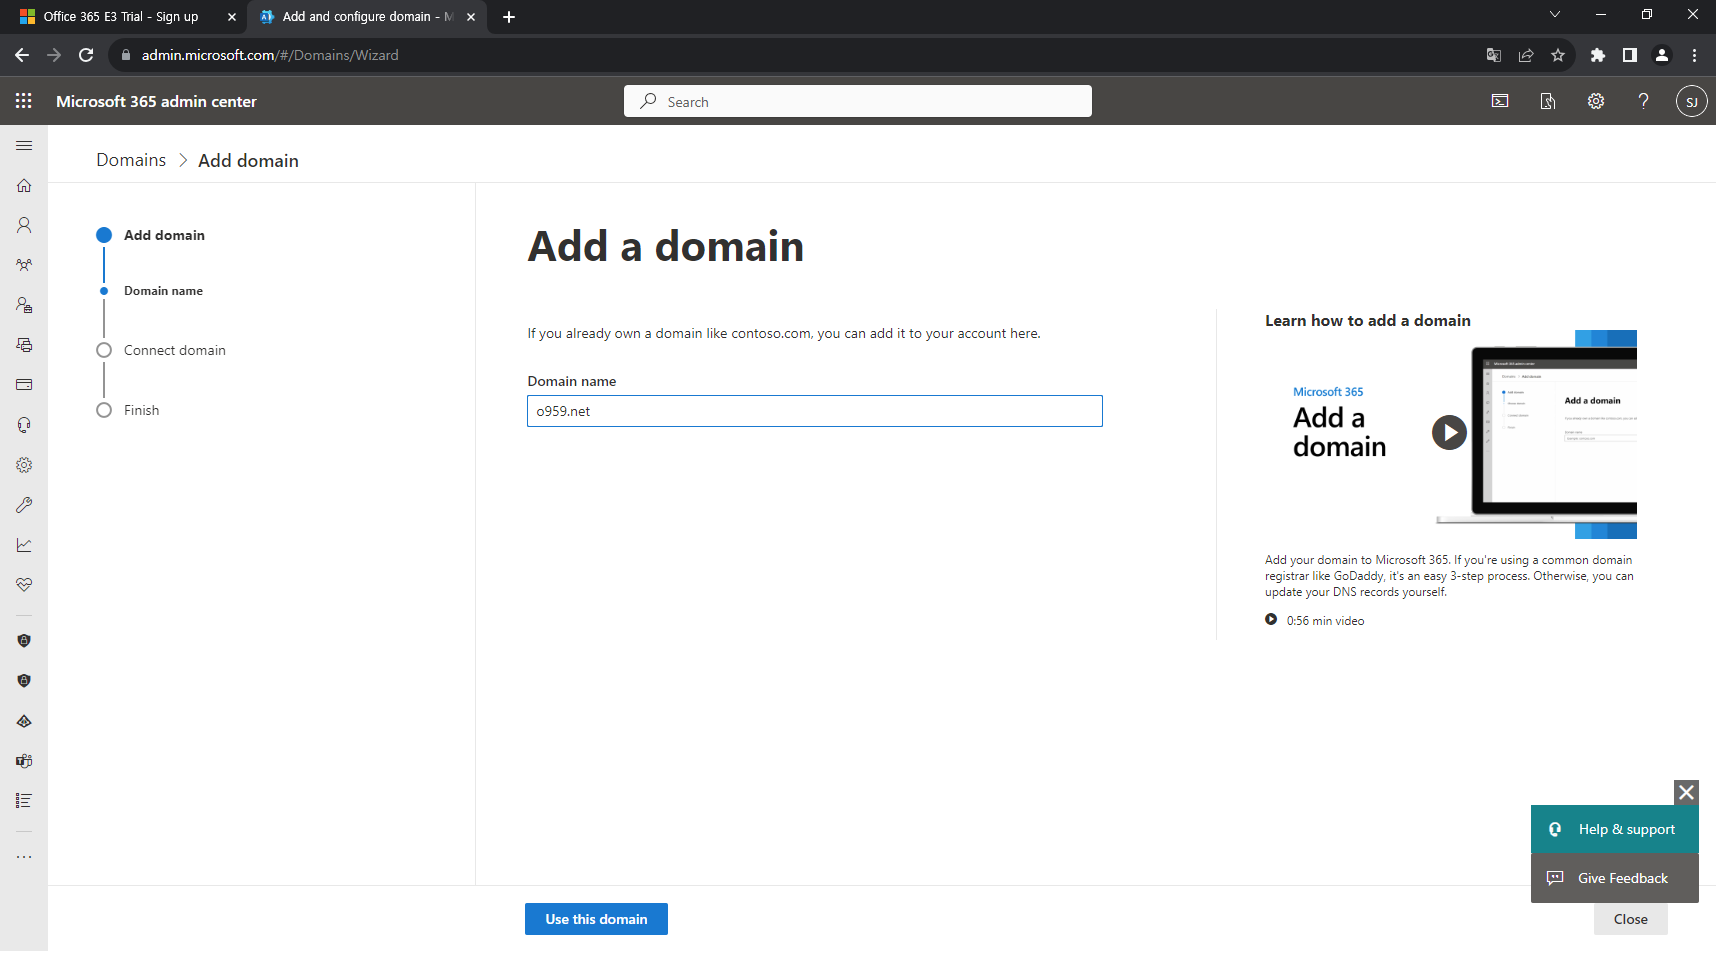The width and height of the screenshot is (1716, 953).
Task: Open the Resources printer icon in sidebar
Action: 24,345
